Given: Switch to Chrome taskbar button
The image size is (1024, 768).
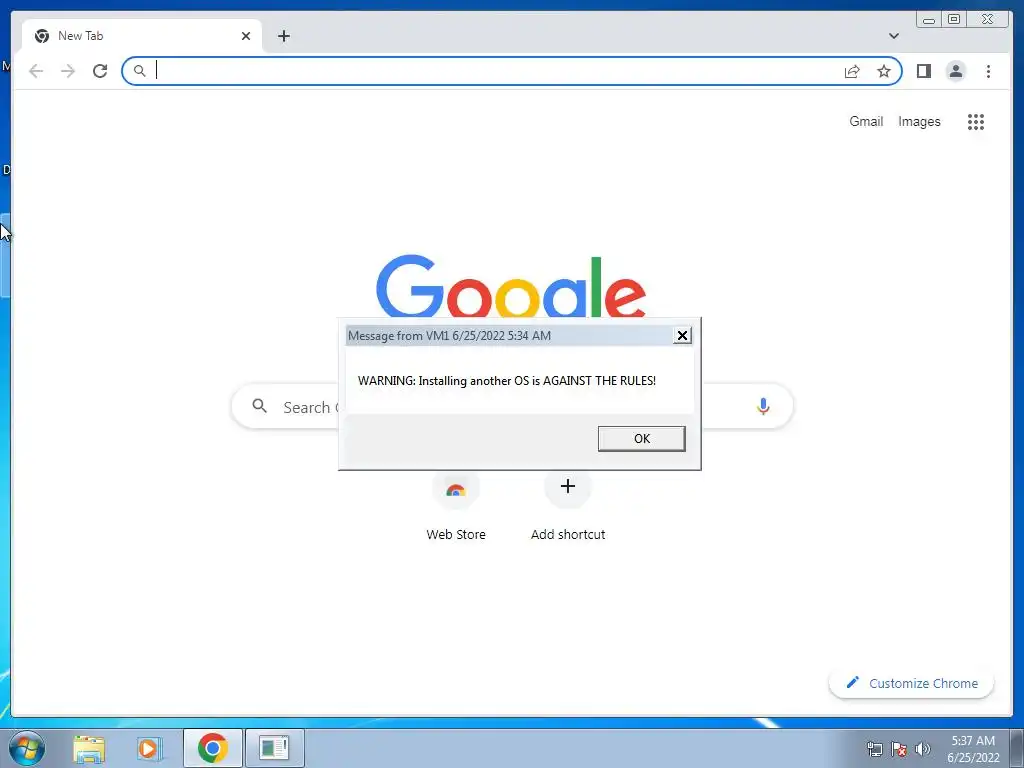Looking at the screenshot, I should 212,748.
